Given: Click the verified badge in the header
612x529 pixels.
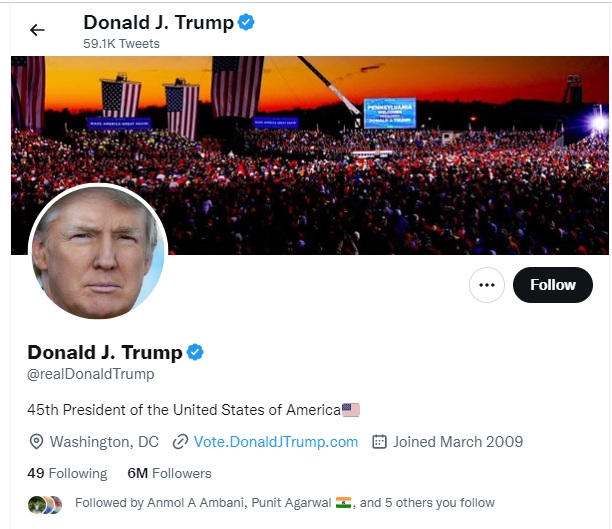Looking at the screenshot, I should coord(246,22).
